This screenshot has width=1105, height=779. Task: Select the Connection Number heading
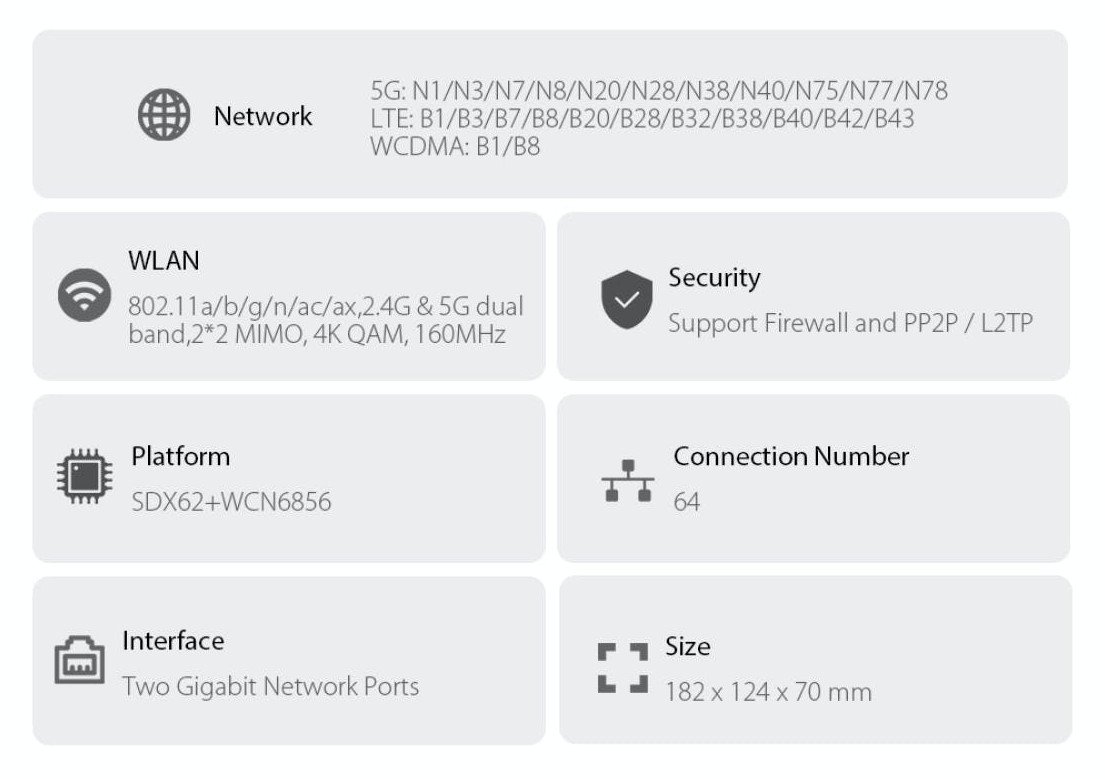click(x=791, y=457)
